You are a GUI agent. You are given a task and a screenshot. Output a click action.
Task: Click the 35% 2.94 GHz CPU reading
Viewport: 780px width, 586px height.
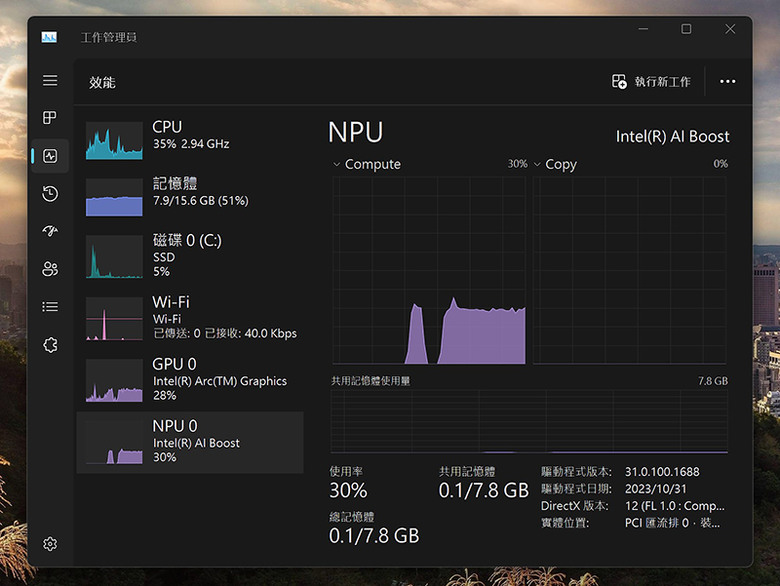[191, 144]
